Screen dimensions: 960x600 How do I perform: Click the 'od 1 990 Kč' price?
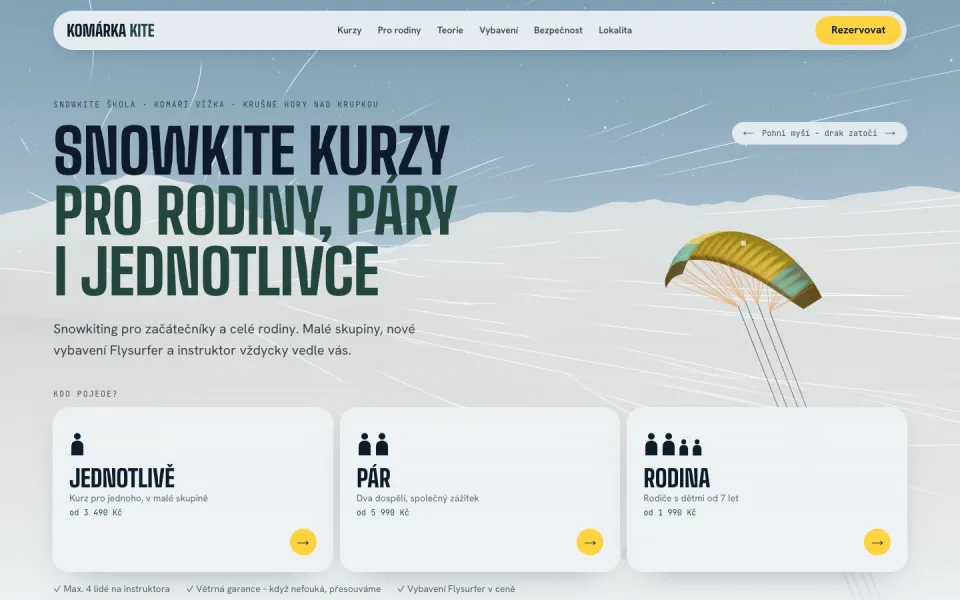(670, 512)
